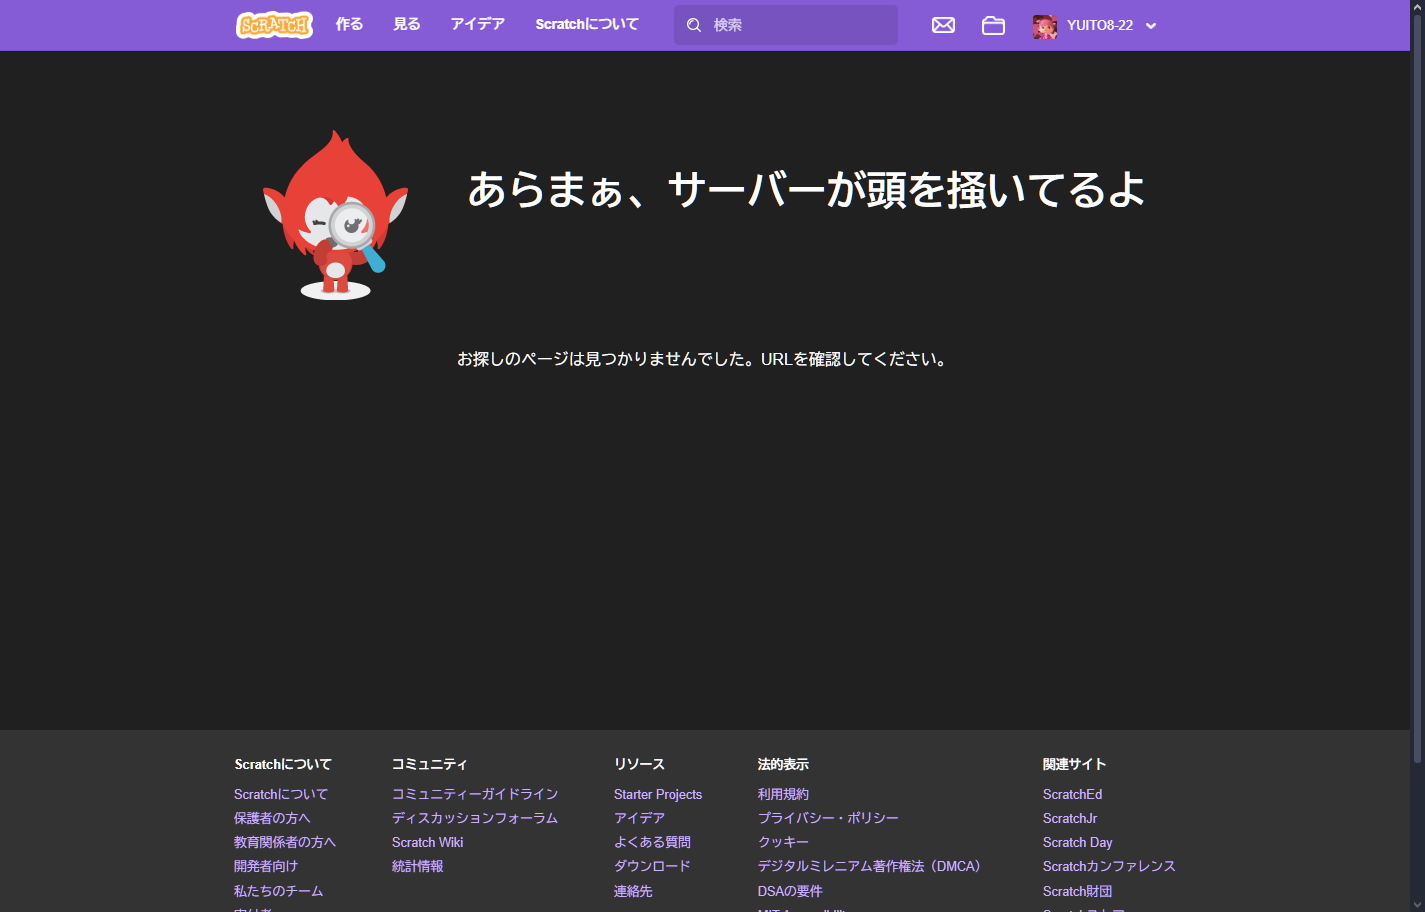Open the Scratch Wiki link
Image resolution: width=1425 pixels, height=912 pixels.
[x=428, y=842]
